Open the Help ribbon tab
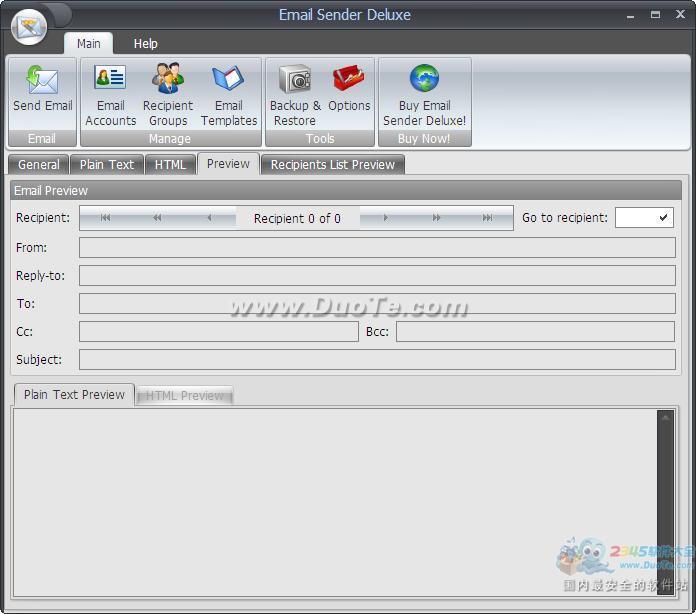Screen dimensions: 696x614 (146, 44)
